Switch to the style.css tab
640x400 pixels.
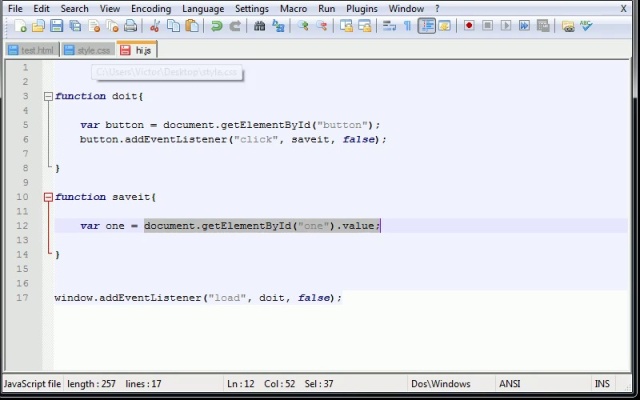click(x=88, y=50)
